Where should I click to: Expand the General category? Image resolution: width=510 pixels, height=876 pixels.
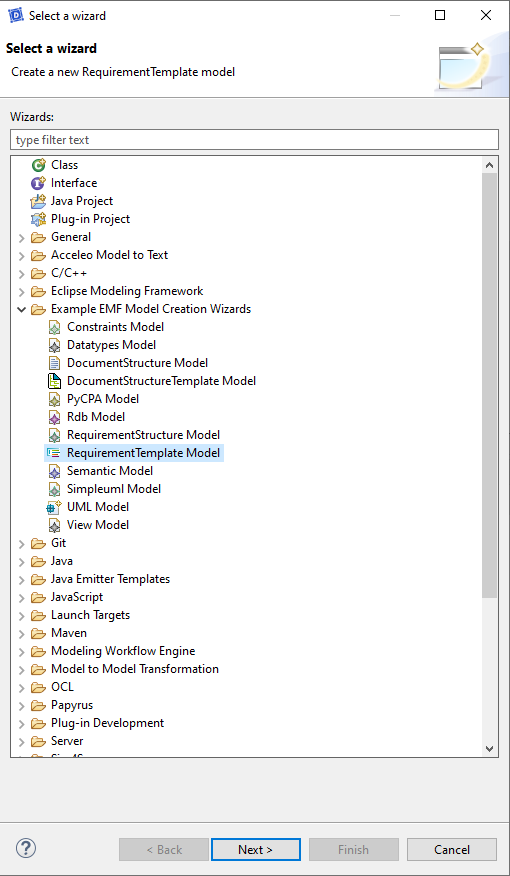pos(22,238)
